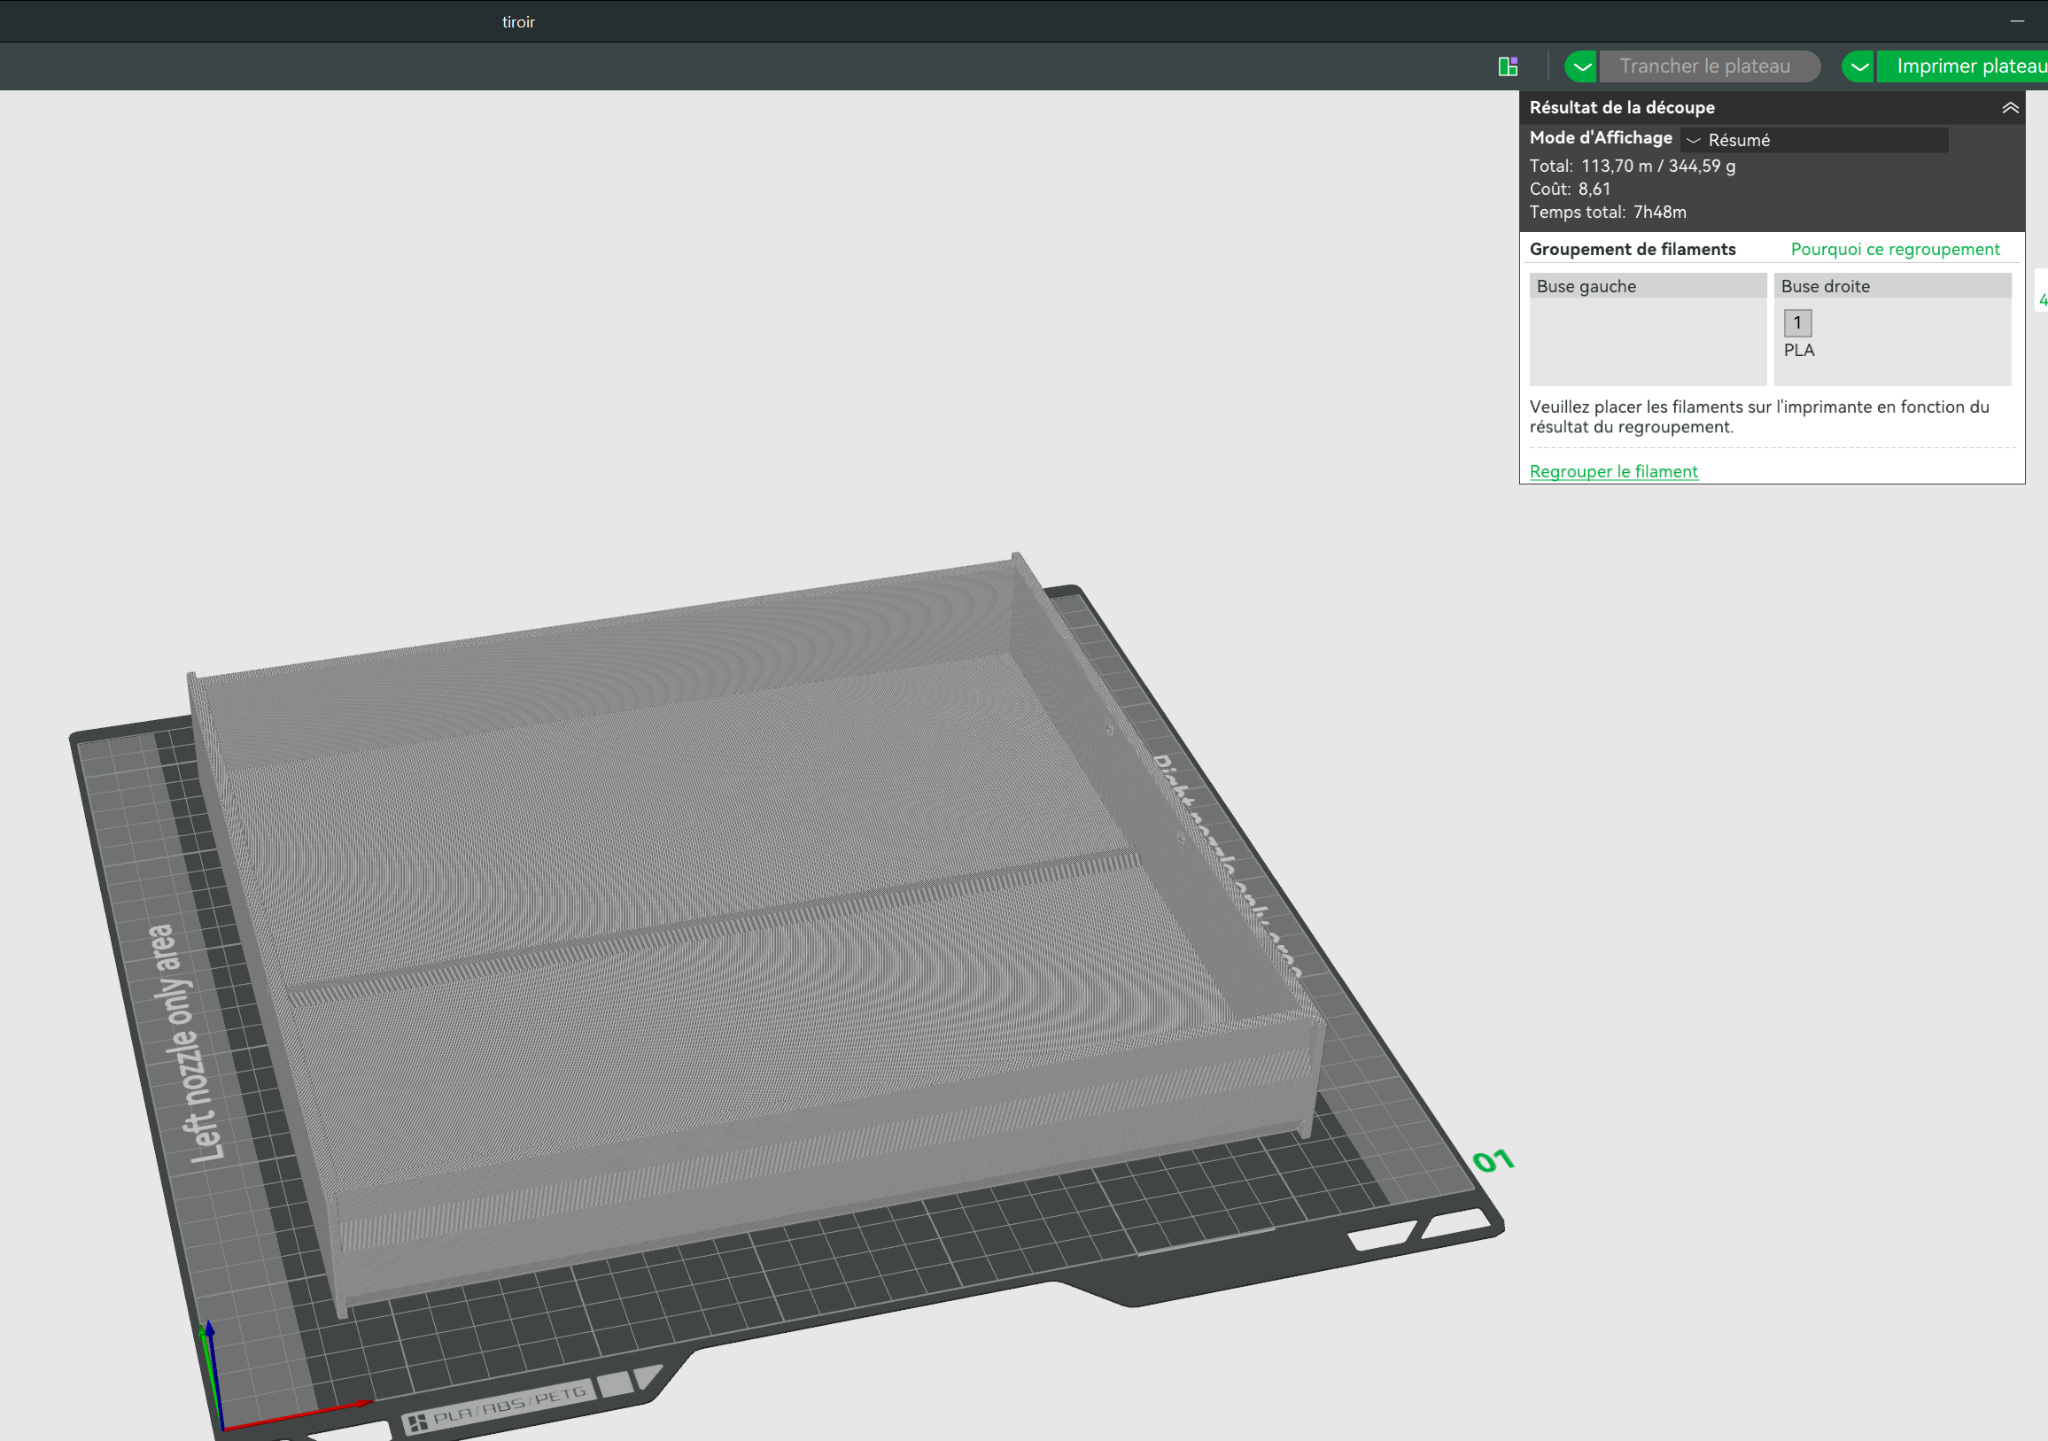Screen dimensions: 2048x1441
Task: Click the PLA/ABS/PETG bed plate label
Action: click(x=500, y=1408)
